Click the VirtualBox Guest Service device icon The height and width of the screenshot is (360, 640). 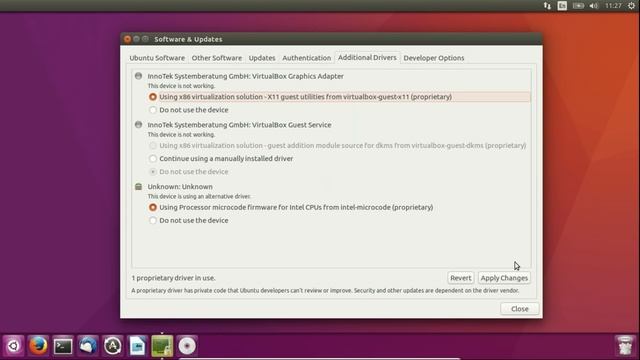tap(138, 124)
